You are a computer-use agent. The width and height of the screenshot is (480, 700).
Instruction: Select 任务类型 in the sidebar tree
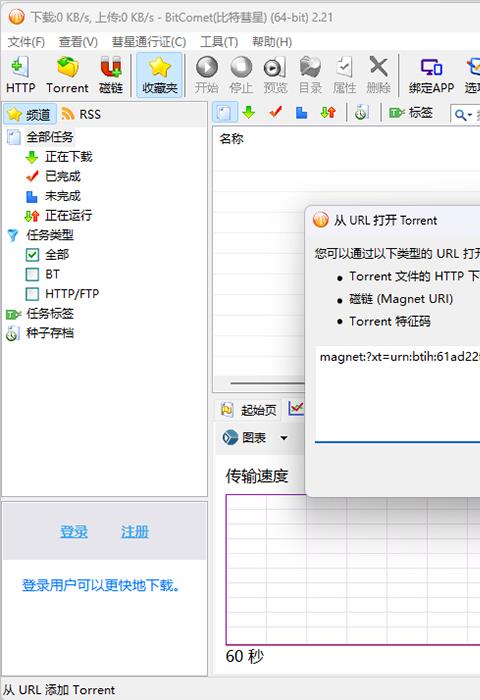point(50,235)
